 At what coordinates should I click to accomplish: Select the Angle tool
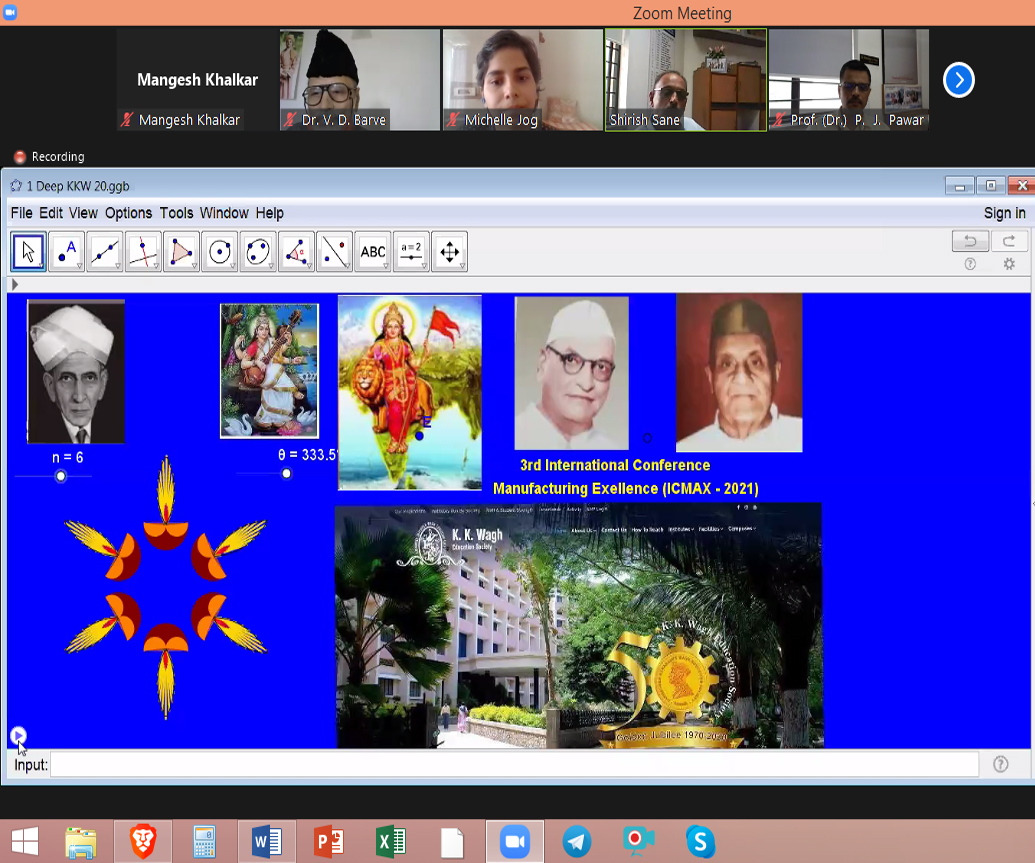point(296,252)
